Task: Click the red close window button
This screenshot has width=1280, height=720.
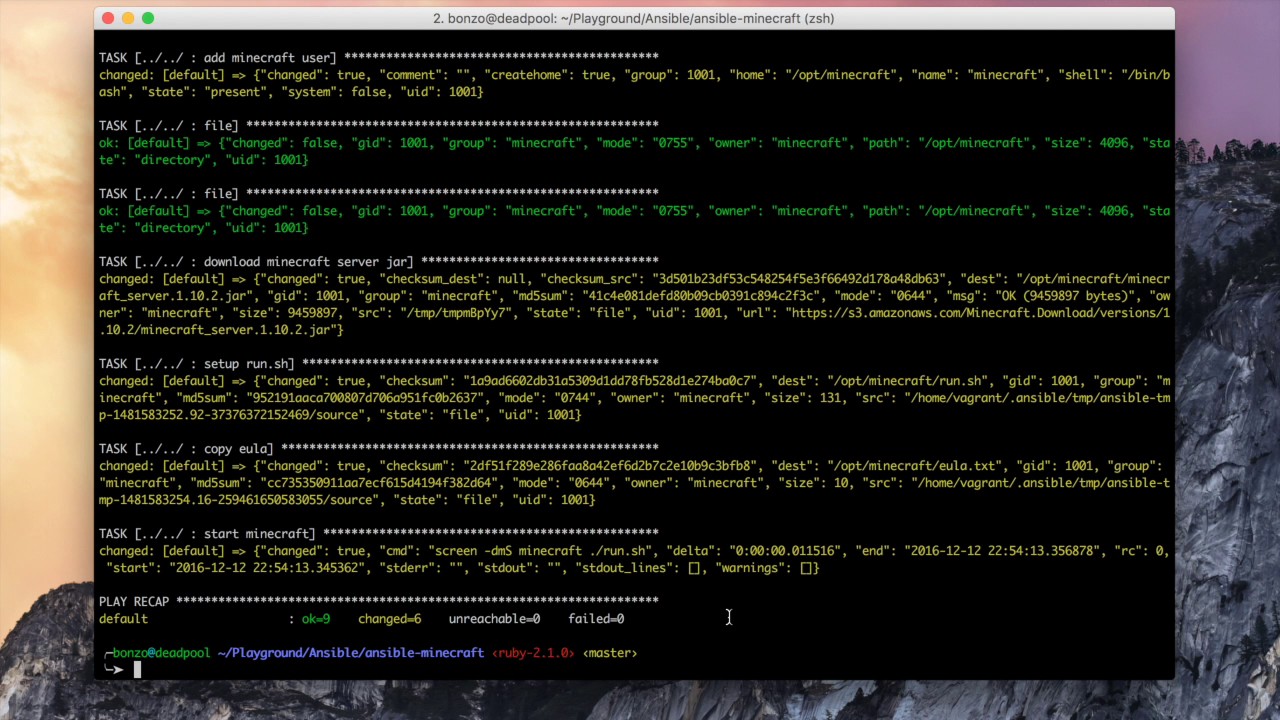Action: (x=108, y=18)
